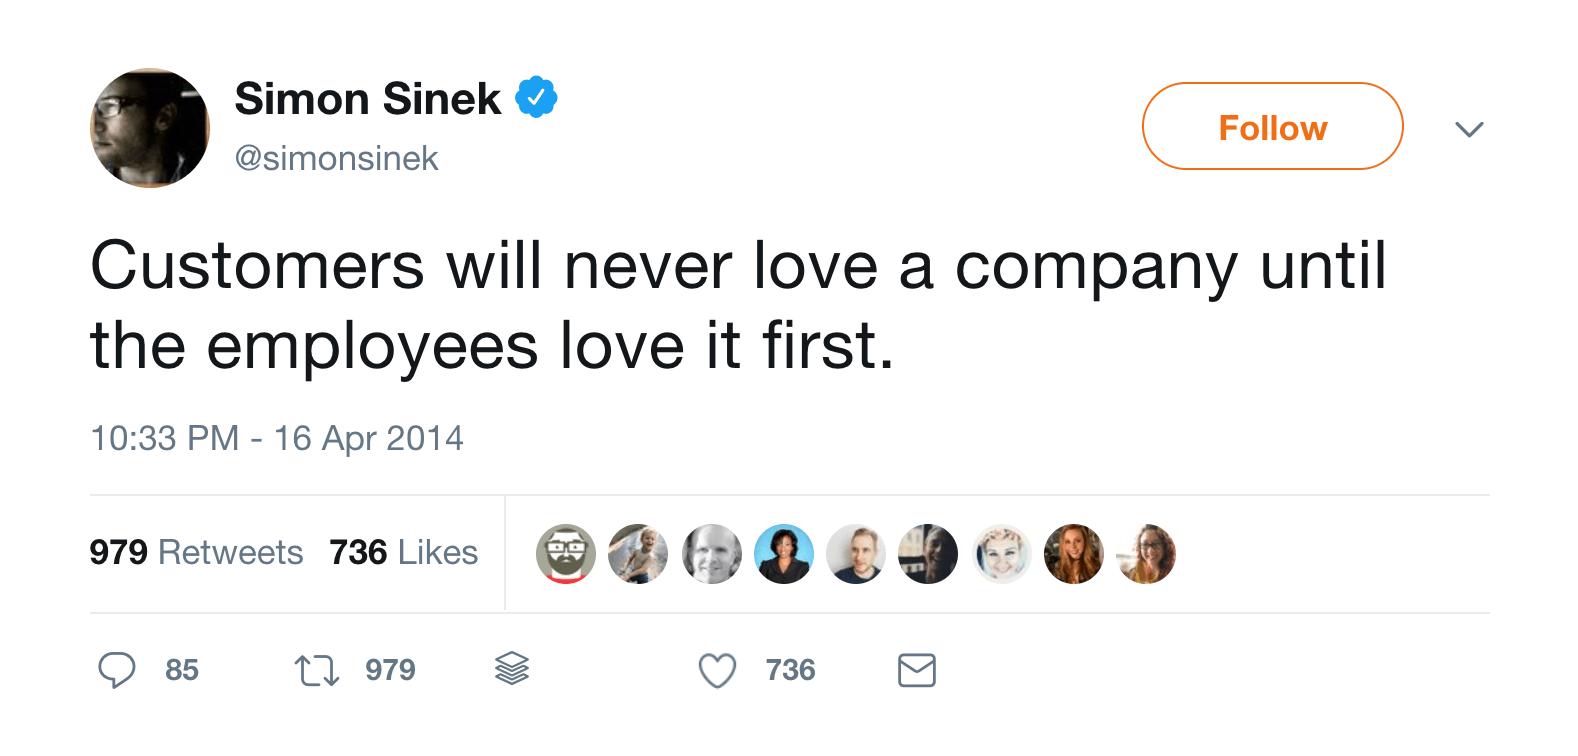
Task: Click the reply speech bubble icon
Action: click(117, 669)
